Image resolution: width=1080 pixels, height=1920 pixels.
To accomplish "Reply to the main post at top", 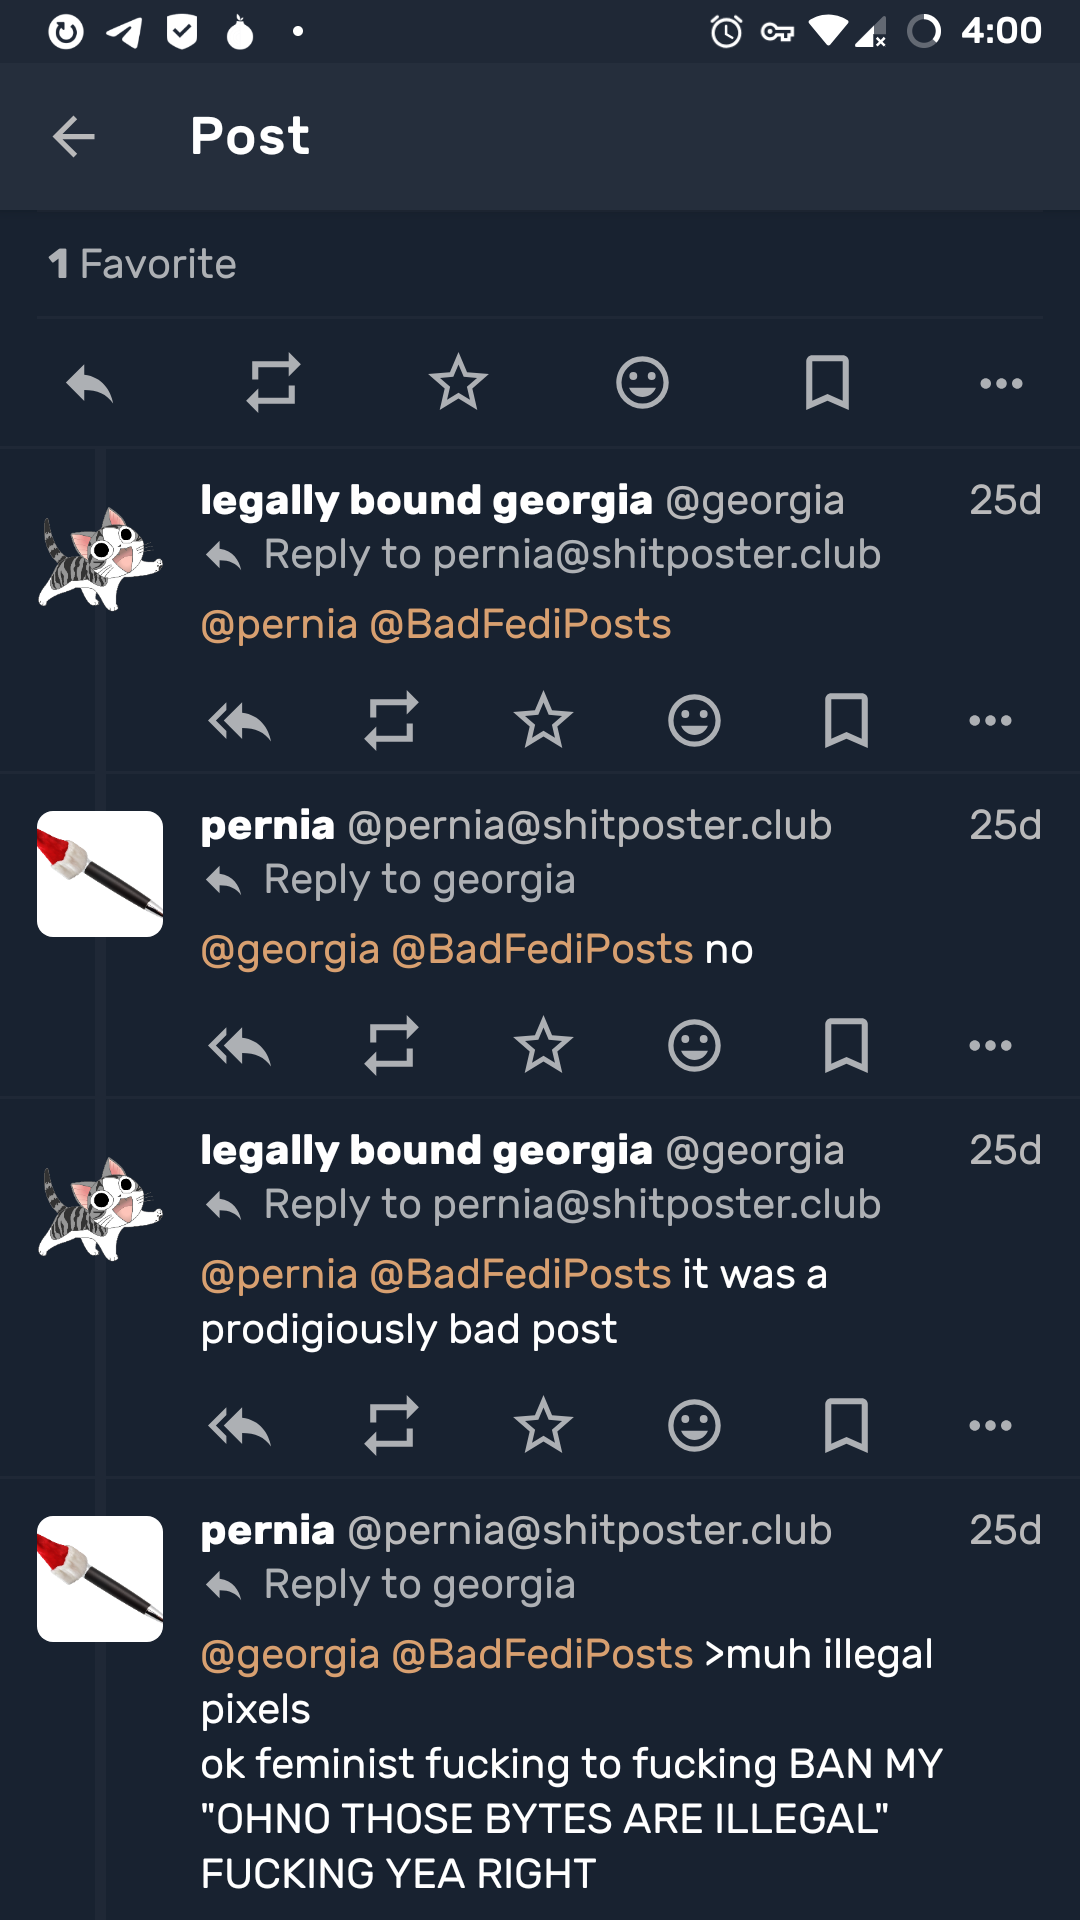I will pos(90,383).
